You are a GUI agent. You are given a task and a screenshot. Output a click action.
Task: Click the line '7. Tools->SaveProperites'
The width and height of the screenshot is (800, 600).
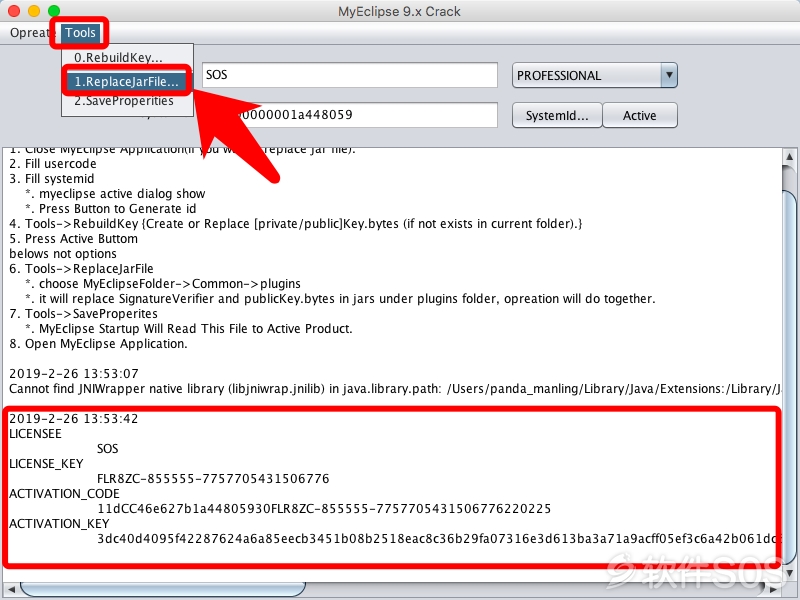[x=83, y=314]
